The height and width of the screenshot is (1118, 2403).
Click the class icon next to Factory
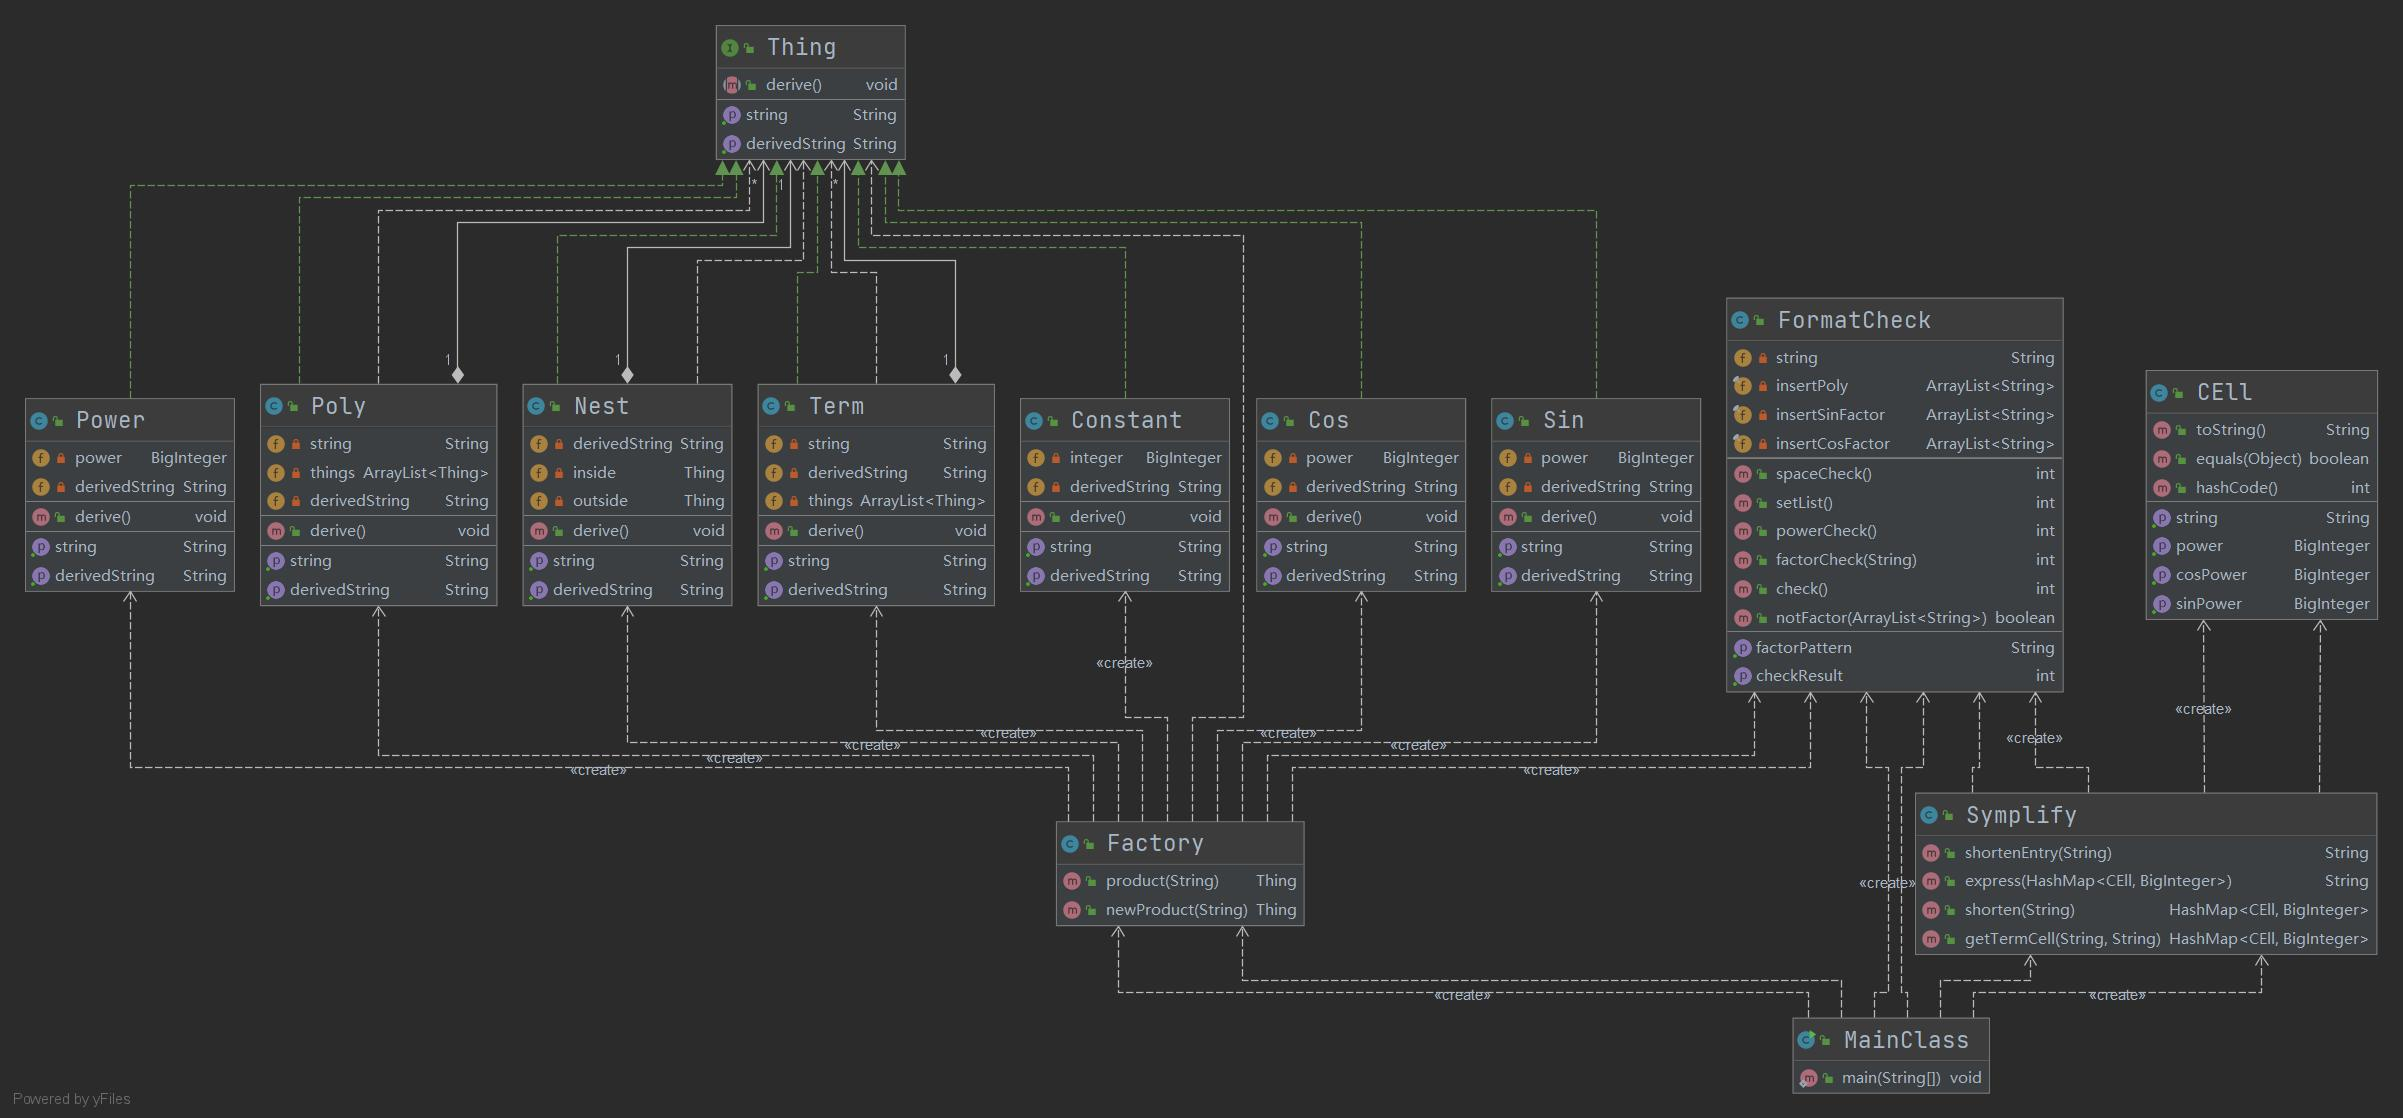[1069, 844]
